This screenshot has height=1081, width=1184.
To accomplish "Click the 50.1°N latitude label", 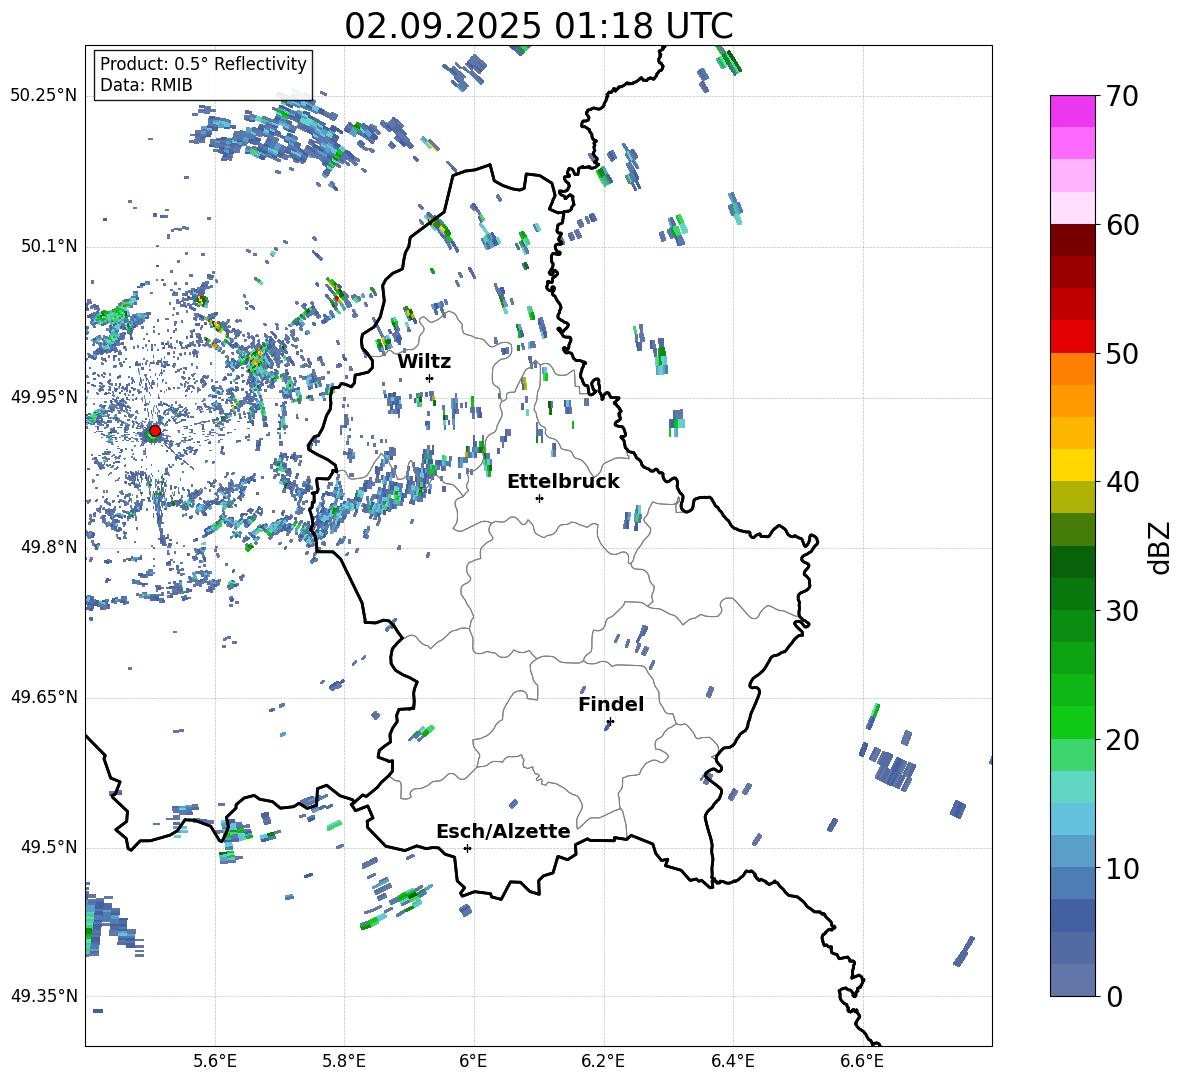I will coord(49,247).
